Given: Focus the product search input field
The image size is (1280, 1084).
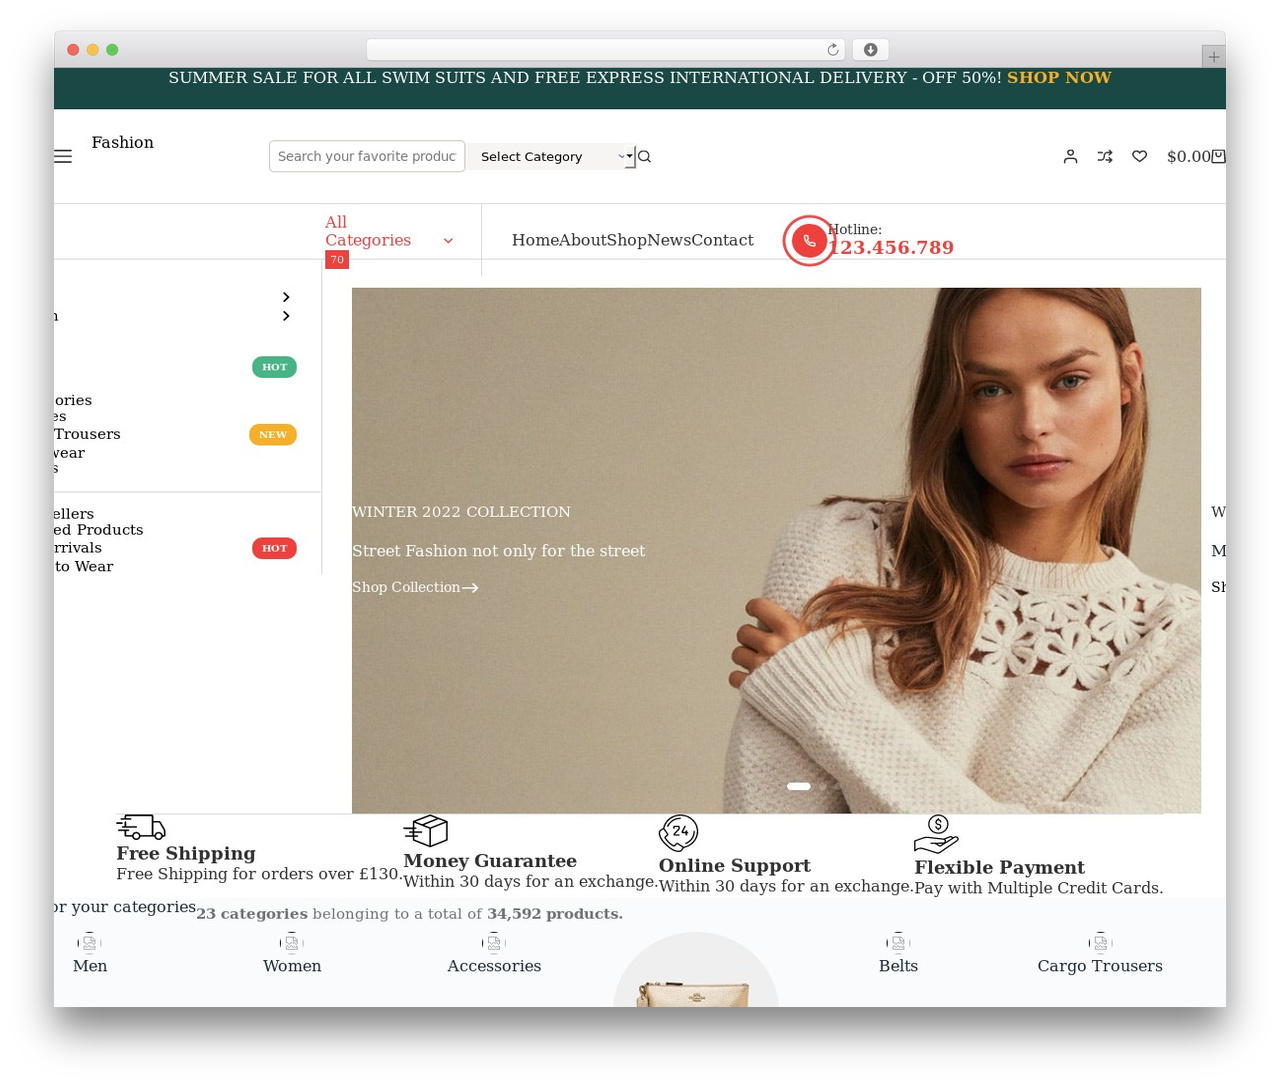Looking at the screenshot, I should (367, 156).
